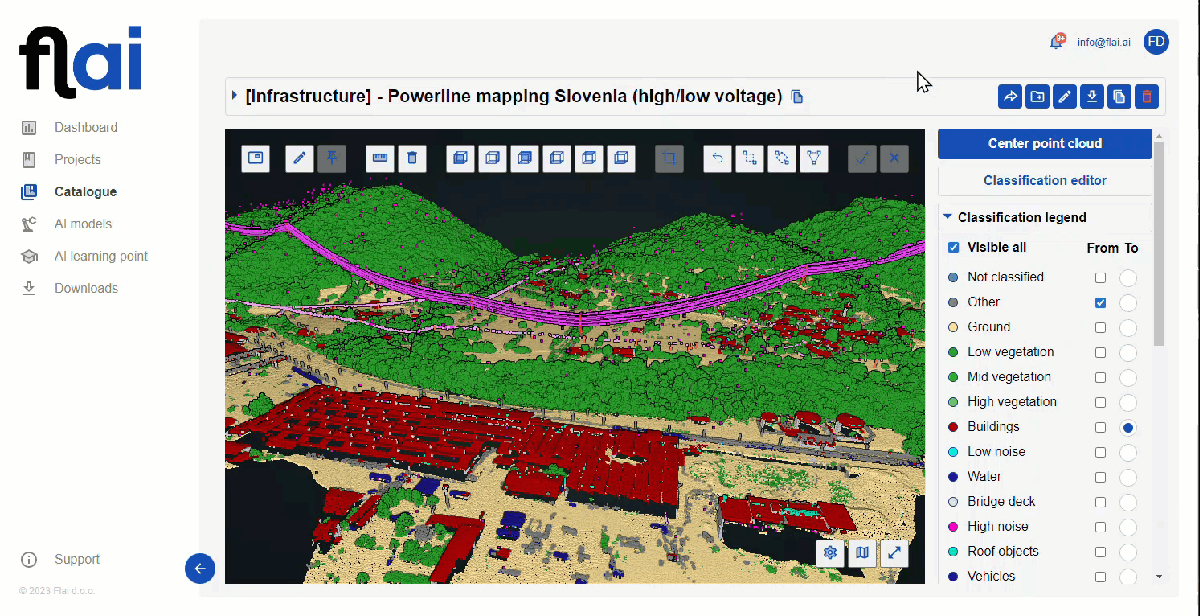Uncheck From box for Other

(x=1100, y=302)
